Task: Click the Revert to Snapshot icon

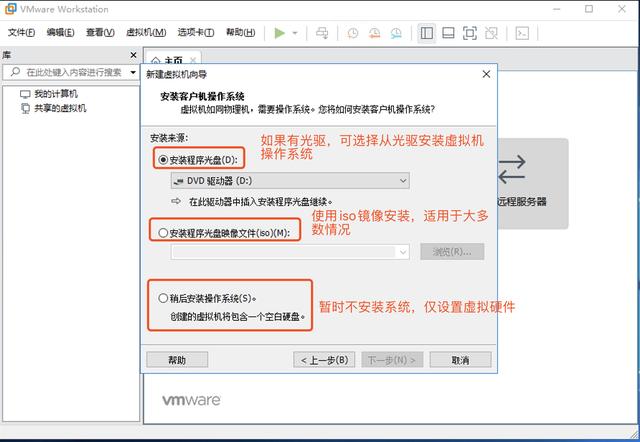Action: click(374, 33)
